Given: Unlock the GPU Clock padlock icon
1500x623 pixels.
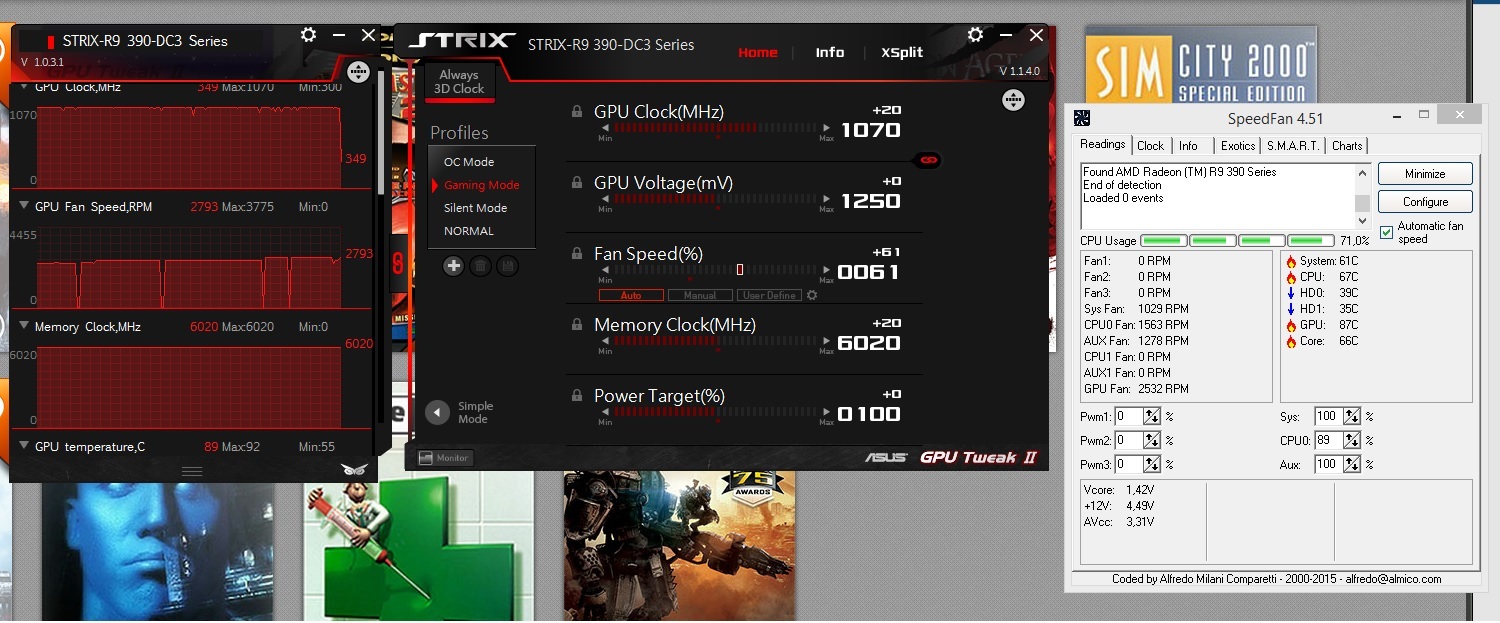Looking at the screenshot, I should 576,112.
